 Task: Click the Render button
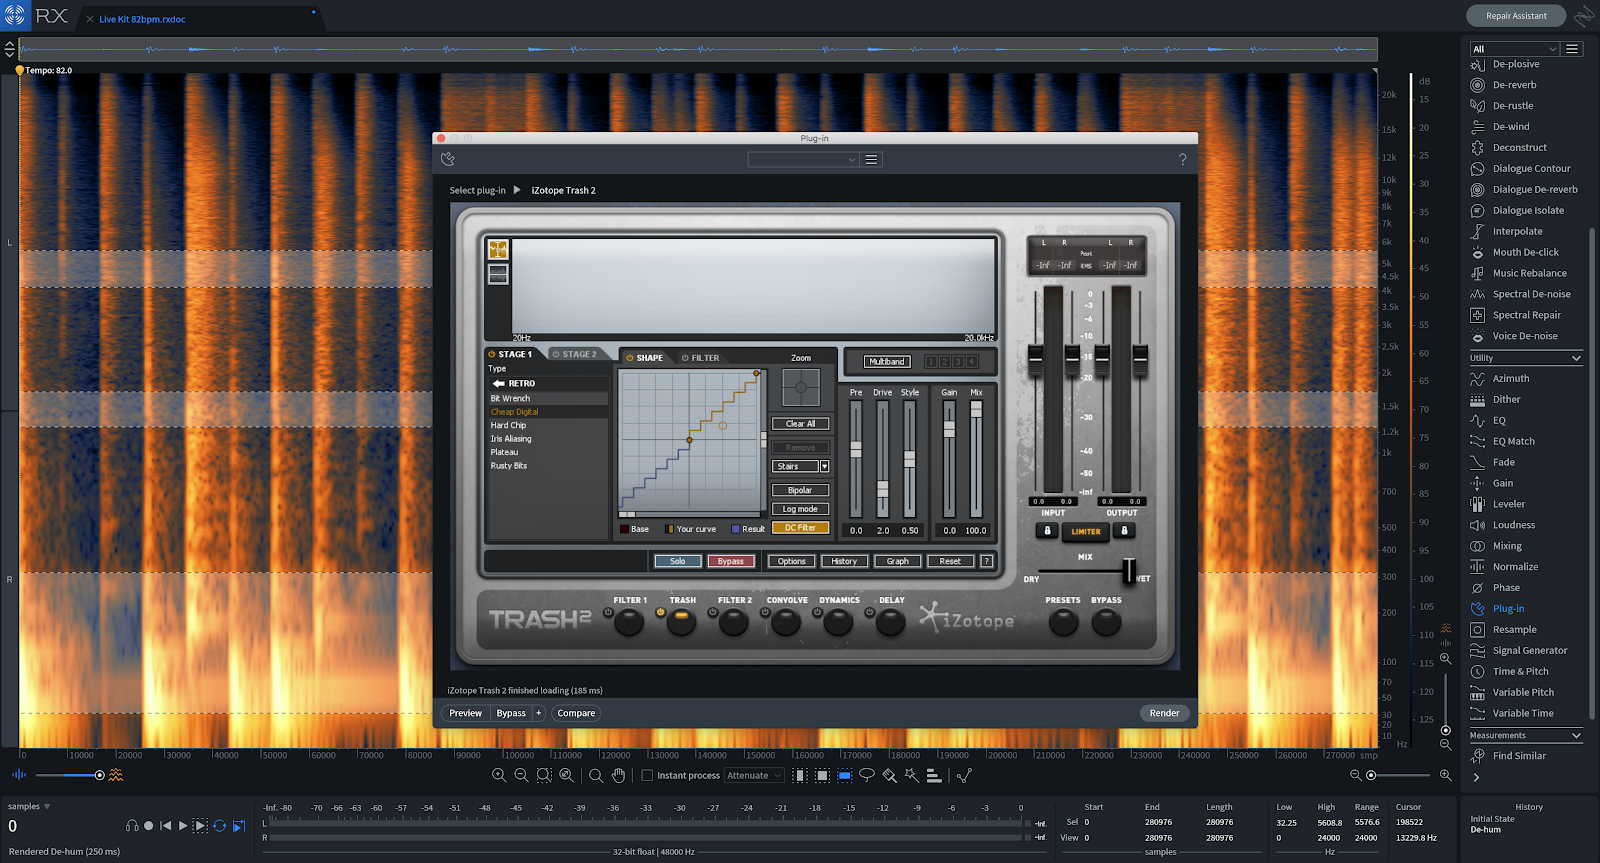1164,713
